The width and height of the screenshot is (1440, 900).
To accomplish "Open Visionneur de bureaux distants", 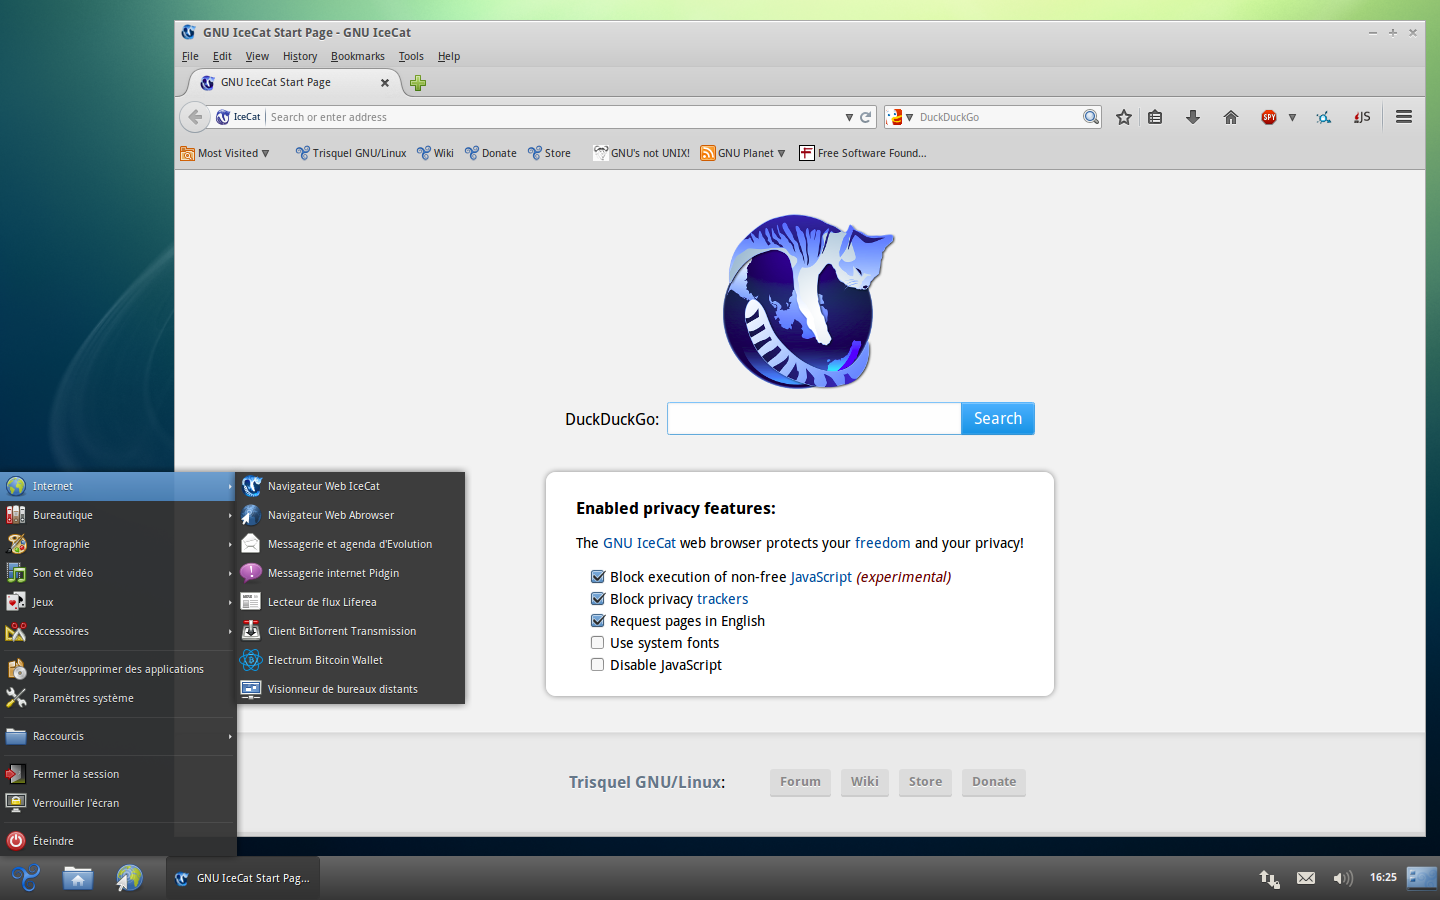I will [x=351, y=689].
